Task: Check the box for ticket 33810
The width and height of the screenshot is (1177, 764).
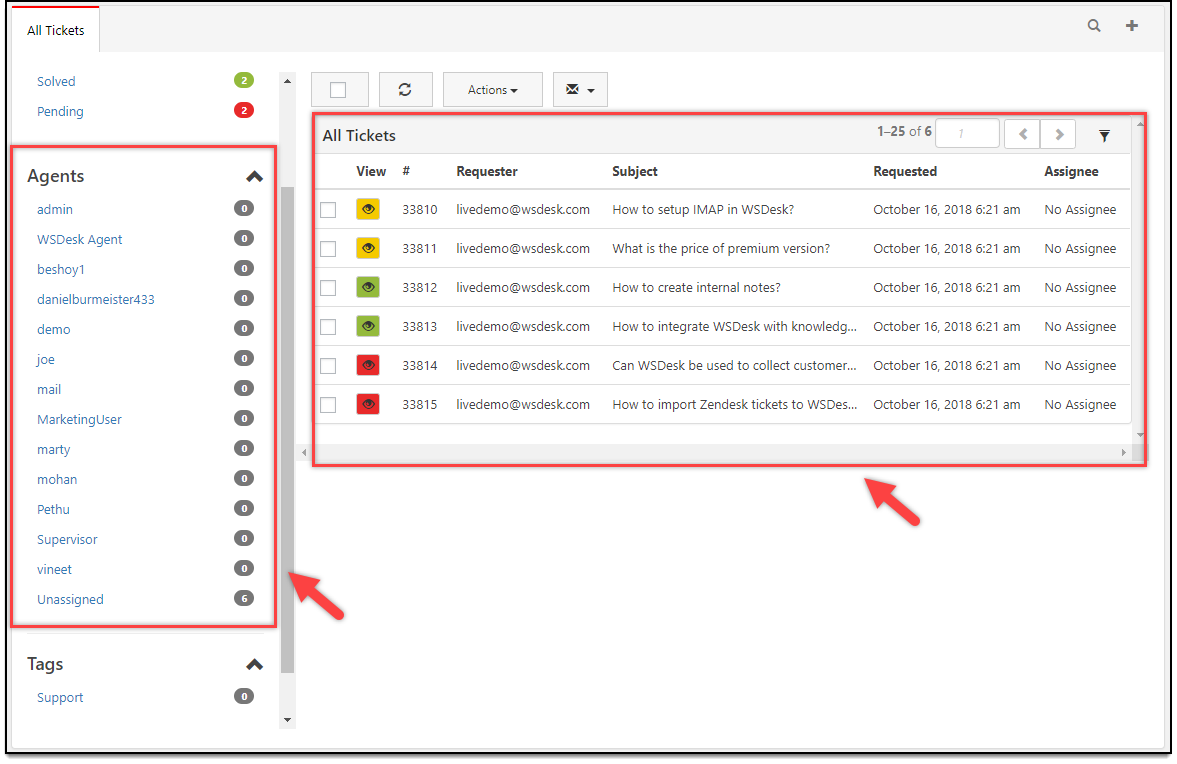Action: [328, 210]
